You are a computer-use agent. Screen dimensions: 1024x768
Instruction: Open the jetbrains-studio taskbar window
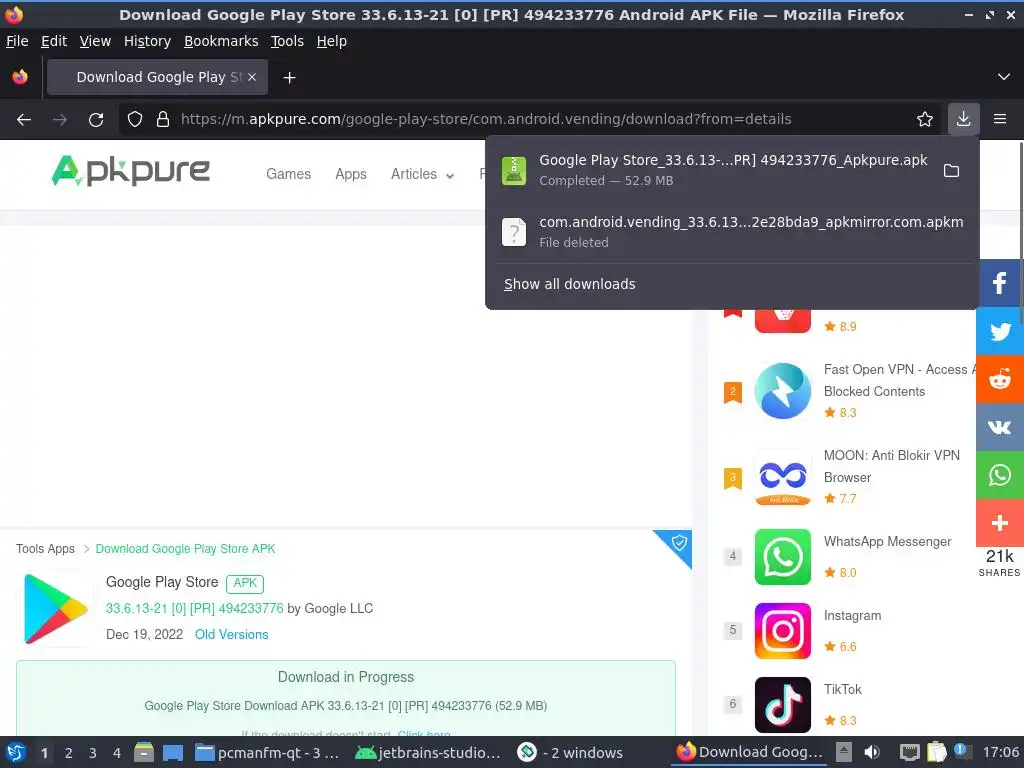click(x=428, y=753)
